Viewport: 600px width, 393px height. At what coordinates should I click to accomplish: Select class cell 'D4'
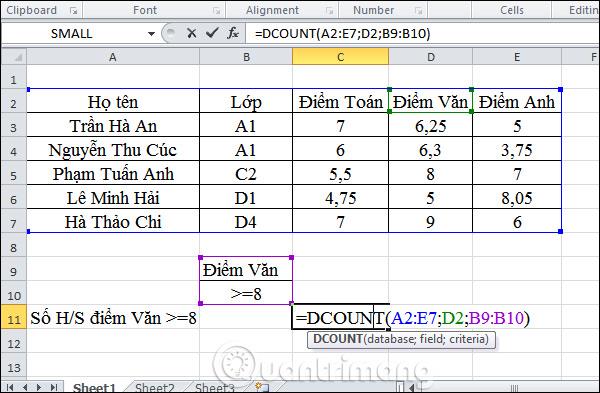[x=246, y=222]
